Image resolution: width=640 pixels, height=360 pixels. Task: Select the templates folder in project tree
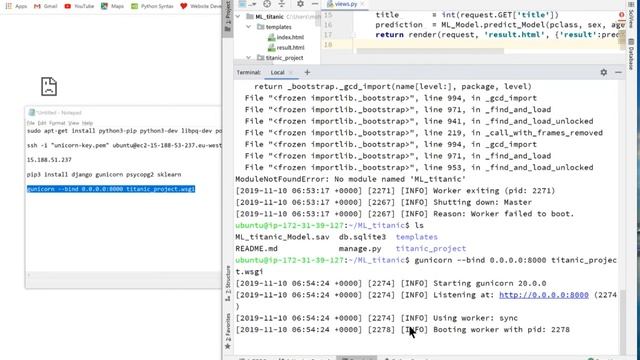[x=278, y=27]
